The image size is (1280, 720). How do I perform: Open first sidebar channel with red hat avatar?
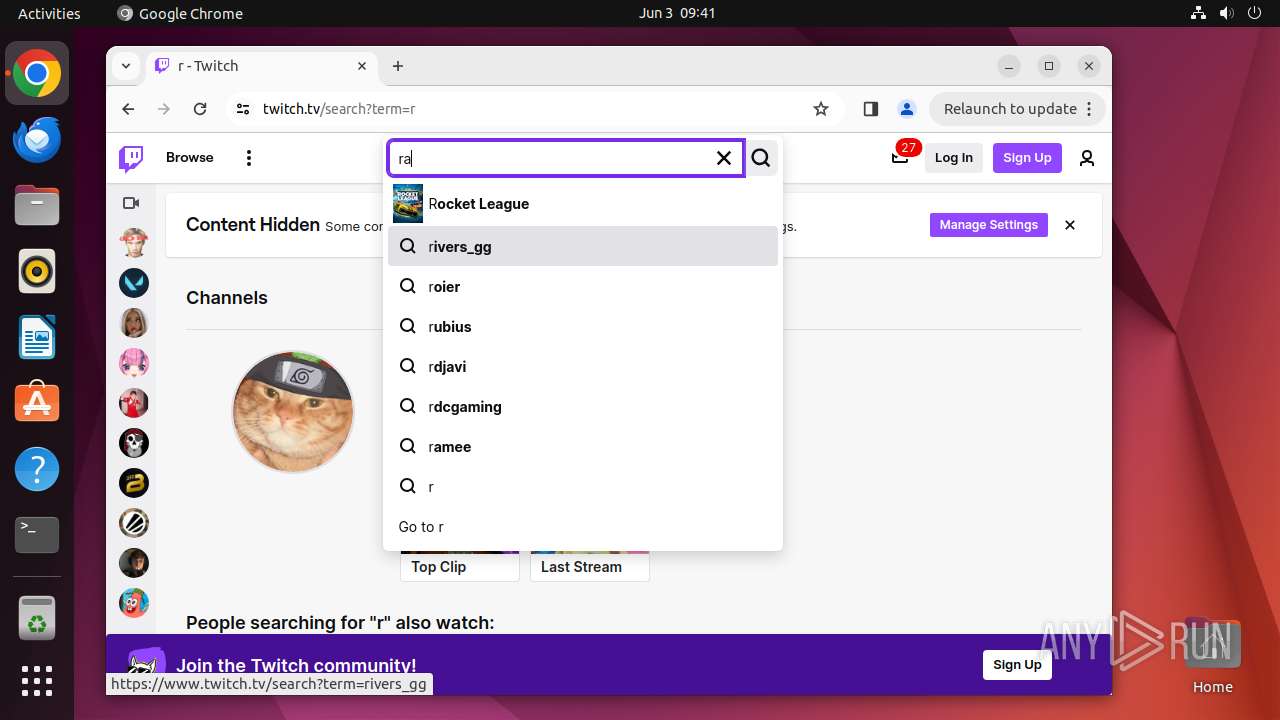click(x=134, y=242)
